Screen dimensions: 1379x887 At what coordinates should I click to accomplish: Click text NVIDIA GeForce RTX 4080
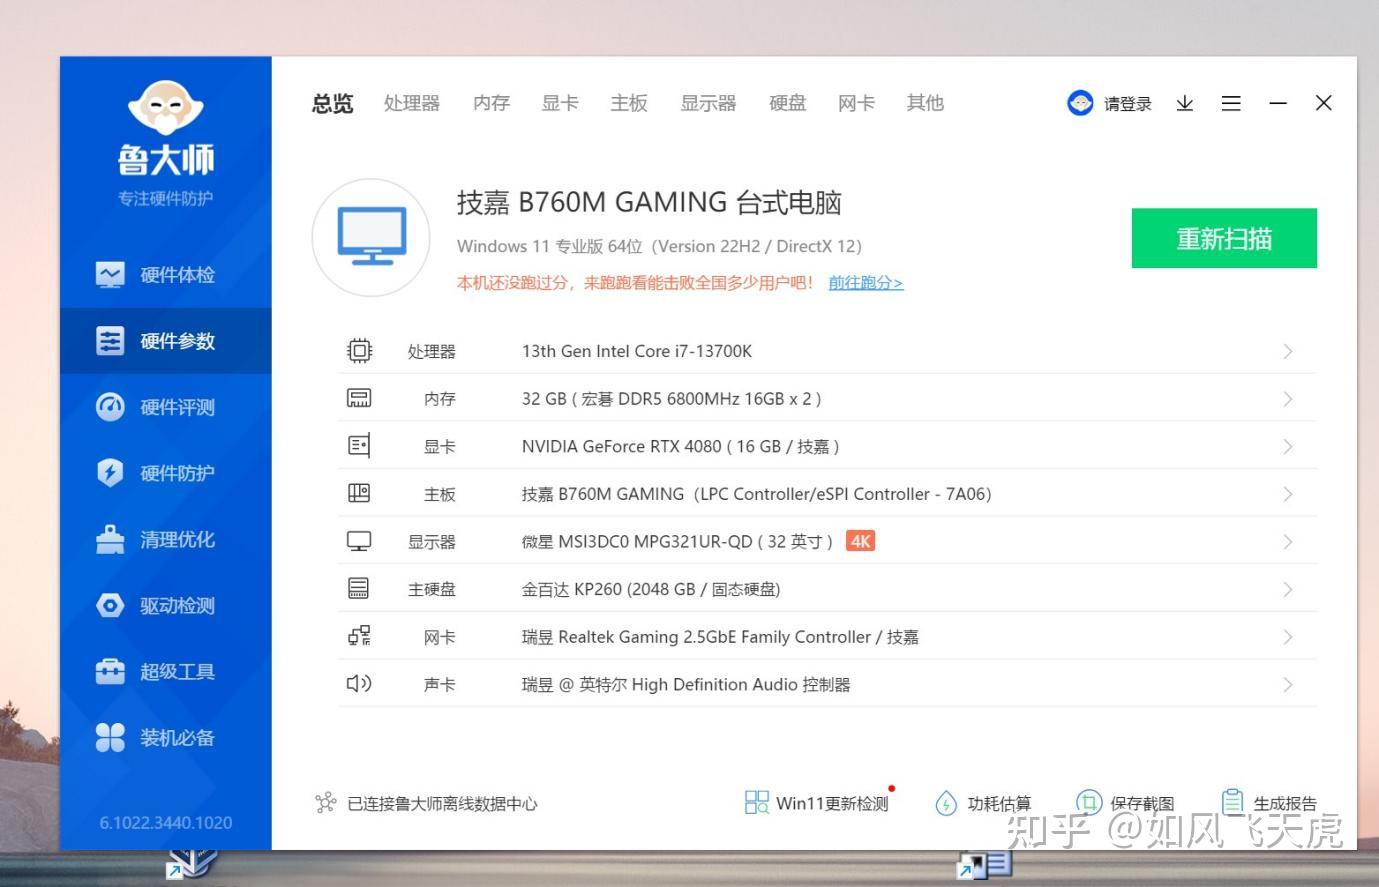[x=621, y=446]
